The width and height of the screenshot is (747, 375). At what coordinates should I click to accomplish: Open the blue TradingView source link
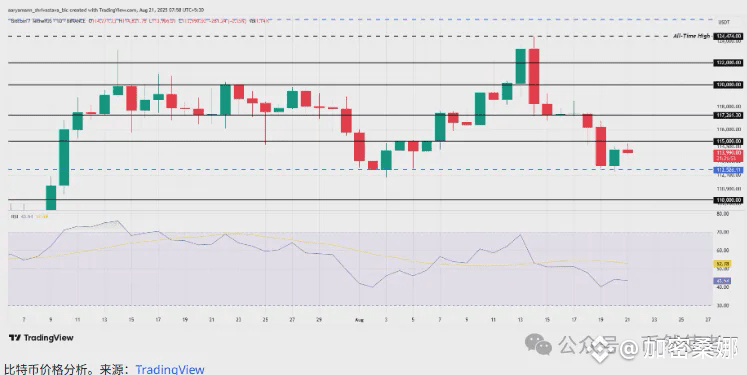170,369
